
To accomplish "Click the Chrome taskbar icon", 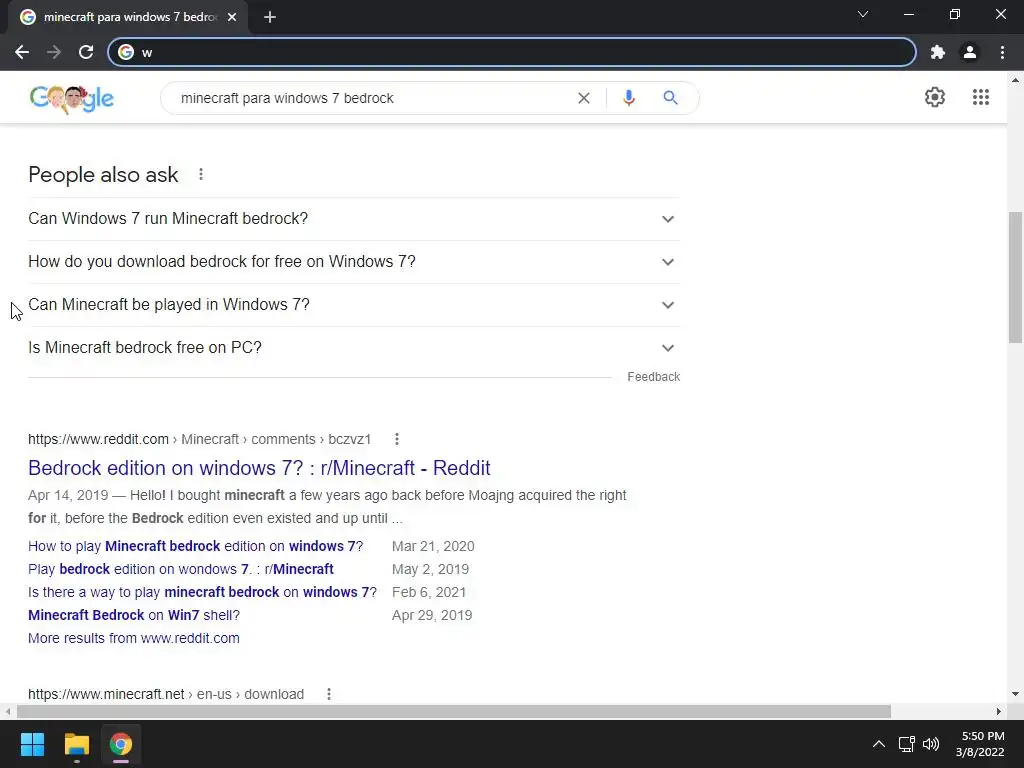I will coord(121,744).
